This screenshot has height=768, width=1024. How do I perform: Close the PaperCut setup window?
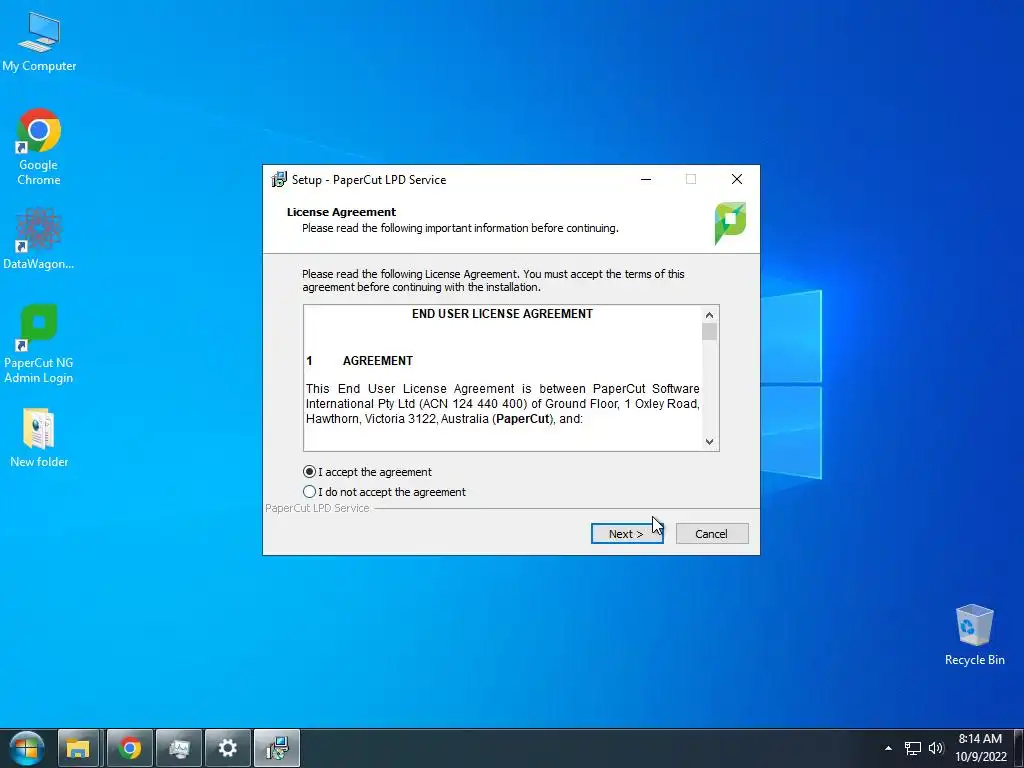point(737,180)
